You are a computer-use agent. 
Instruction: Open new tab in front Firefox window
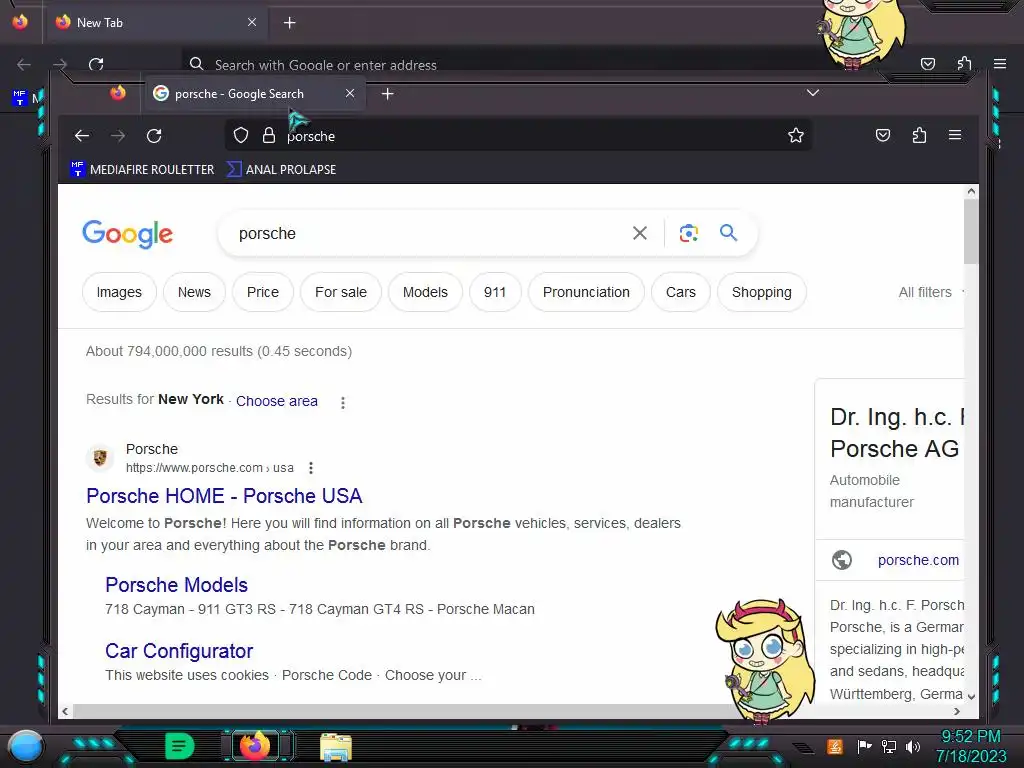(x=387, y=94)
